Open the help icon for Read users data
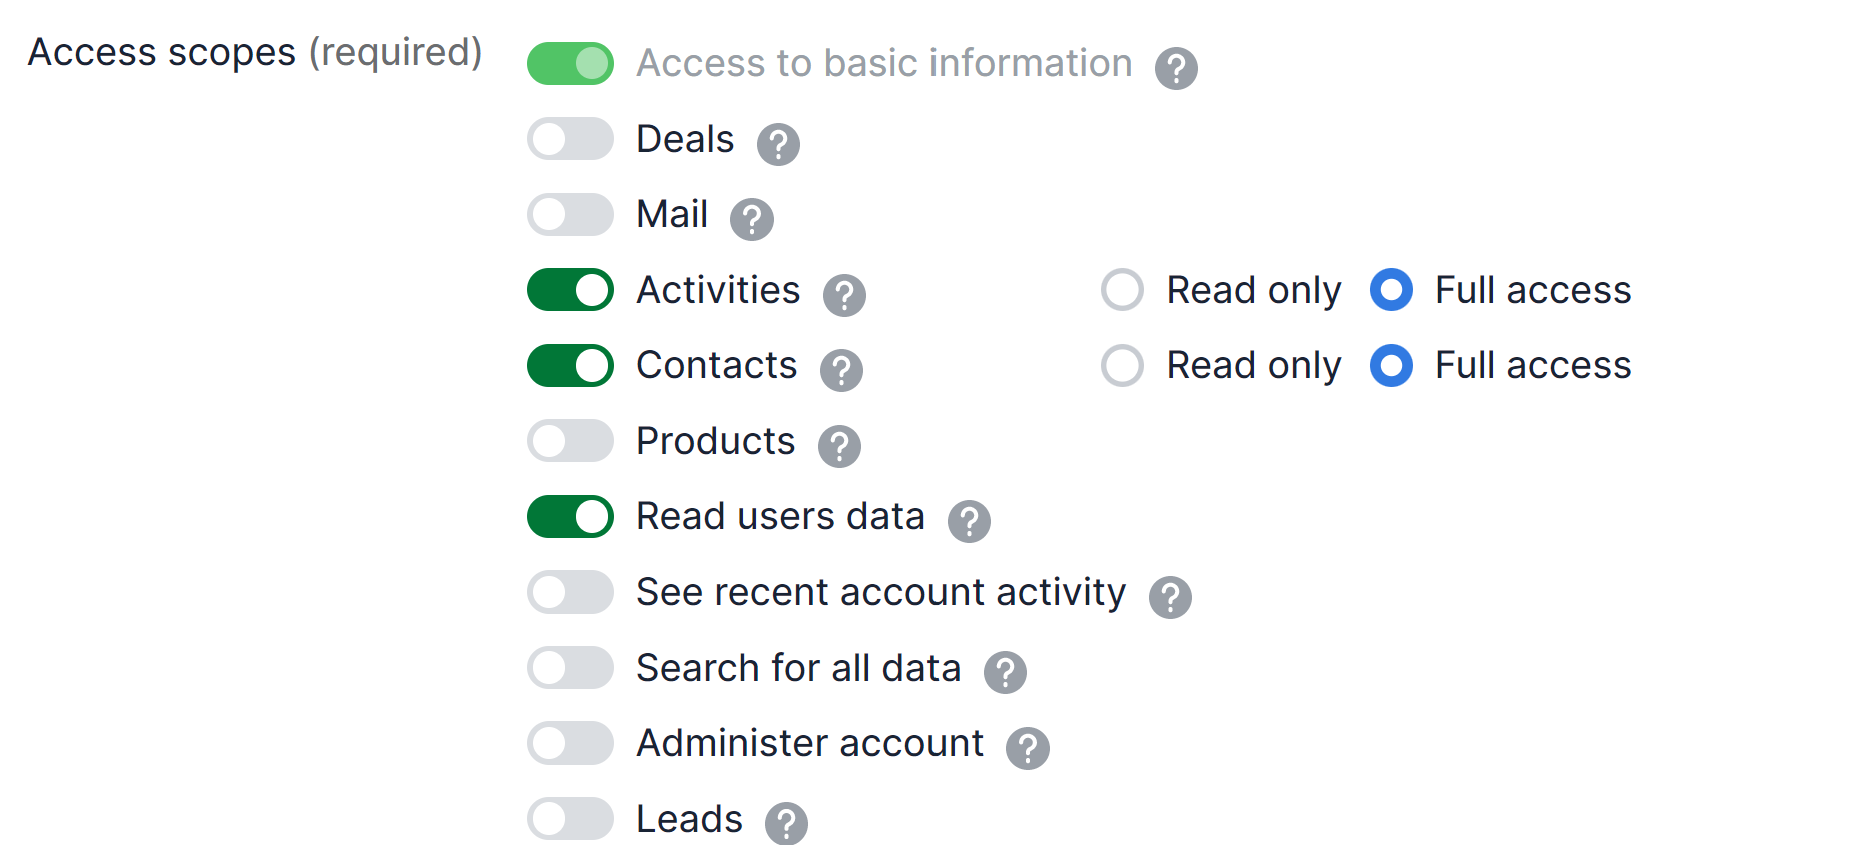 pyautogui.click(x=969, y=521)
